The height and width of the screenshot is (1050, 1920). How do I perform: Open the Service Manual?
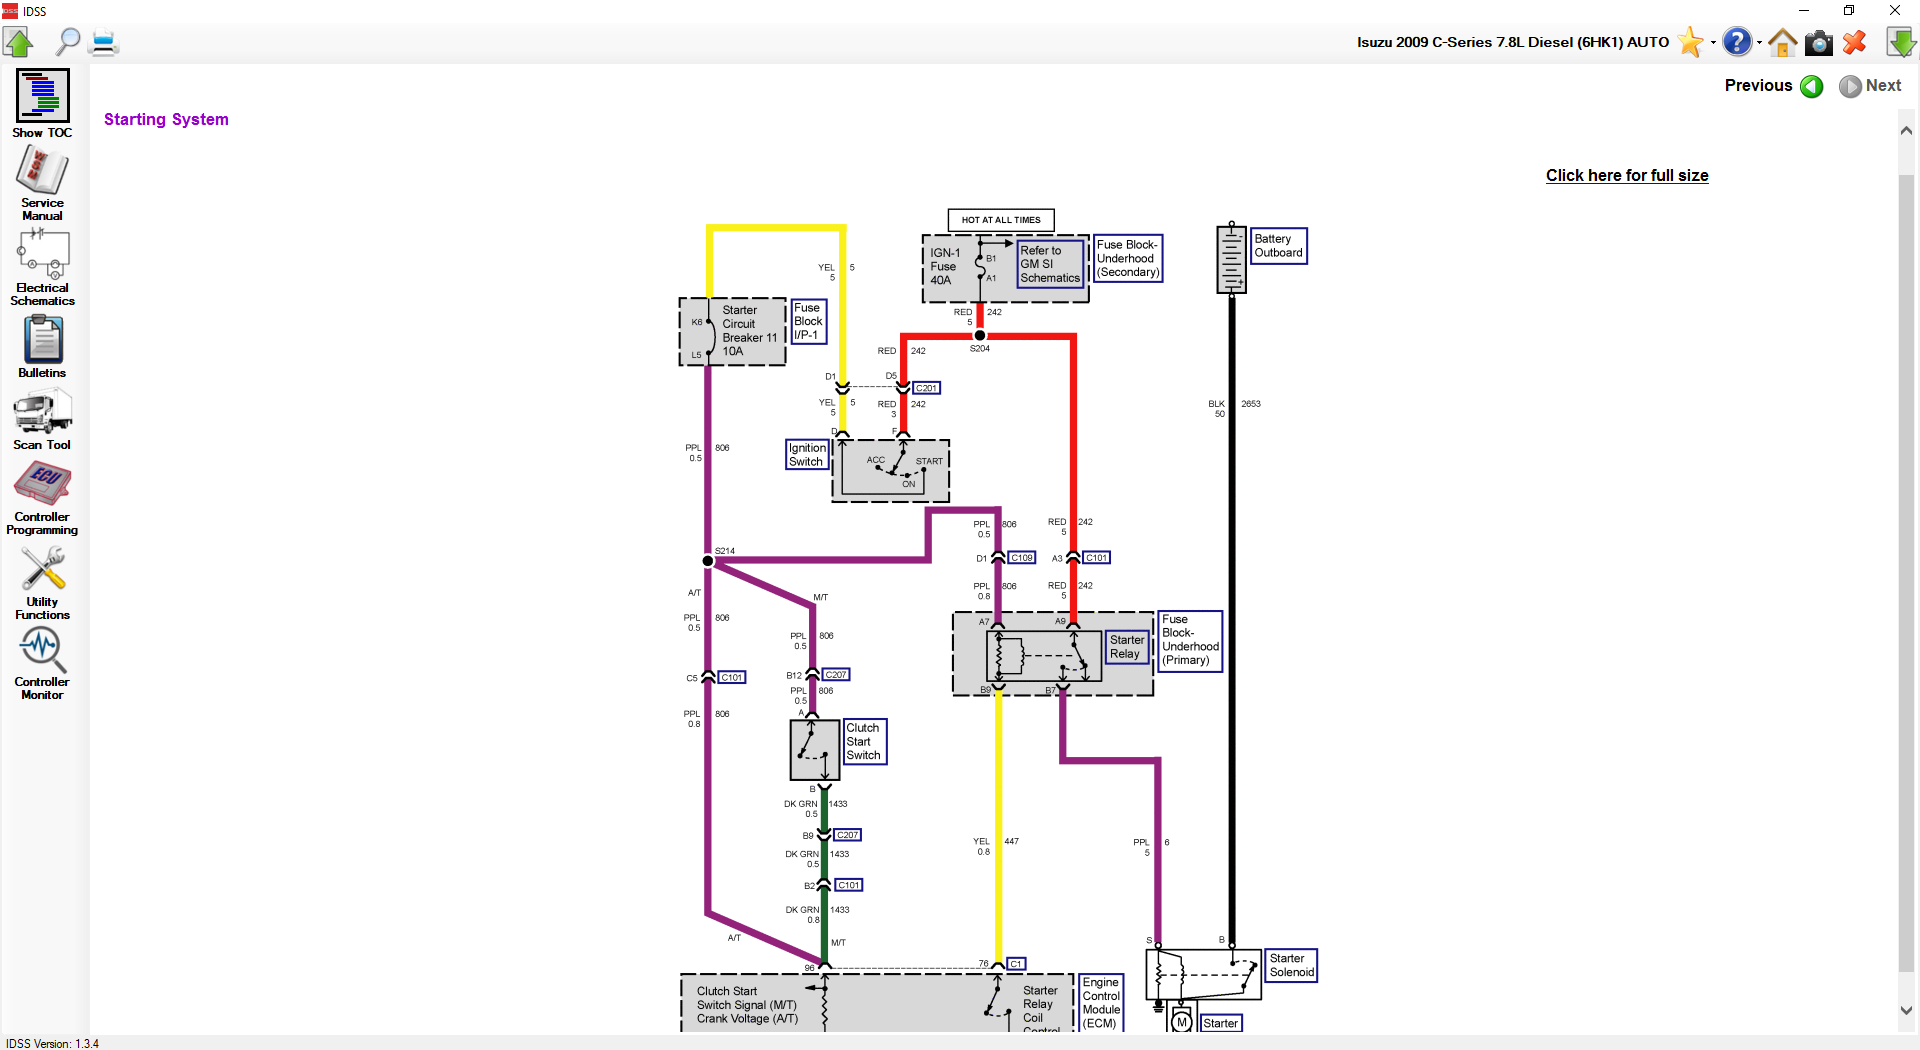click(x=42, y=182)
